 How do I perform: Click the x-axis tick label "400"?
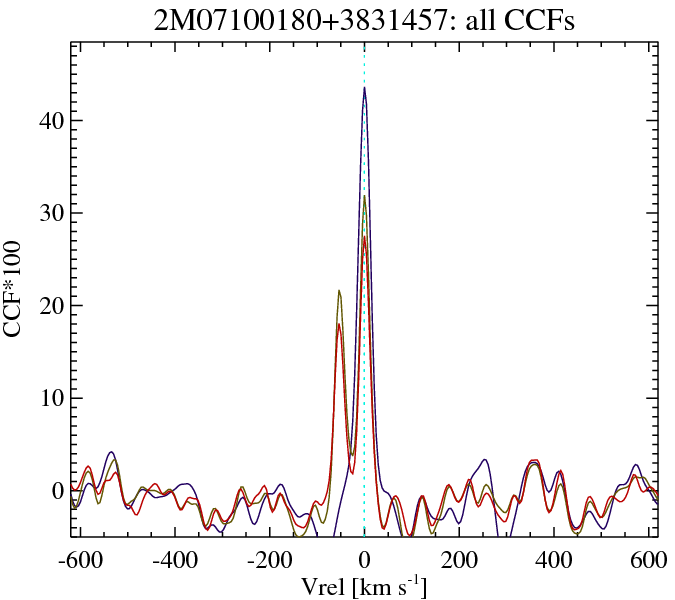(553, 559)
